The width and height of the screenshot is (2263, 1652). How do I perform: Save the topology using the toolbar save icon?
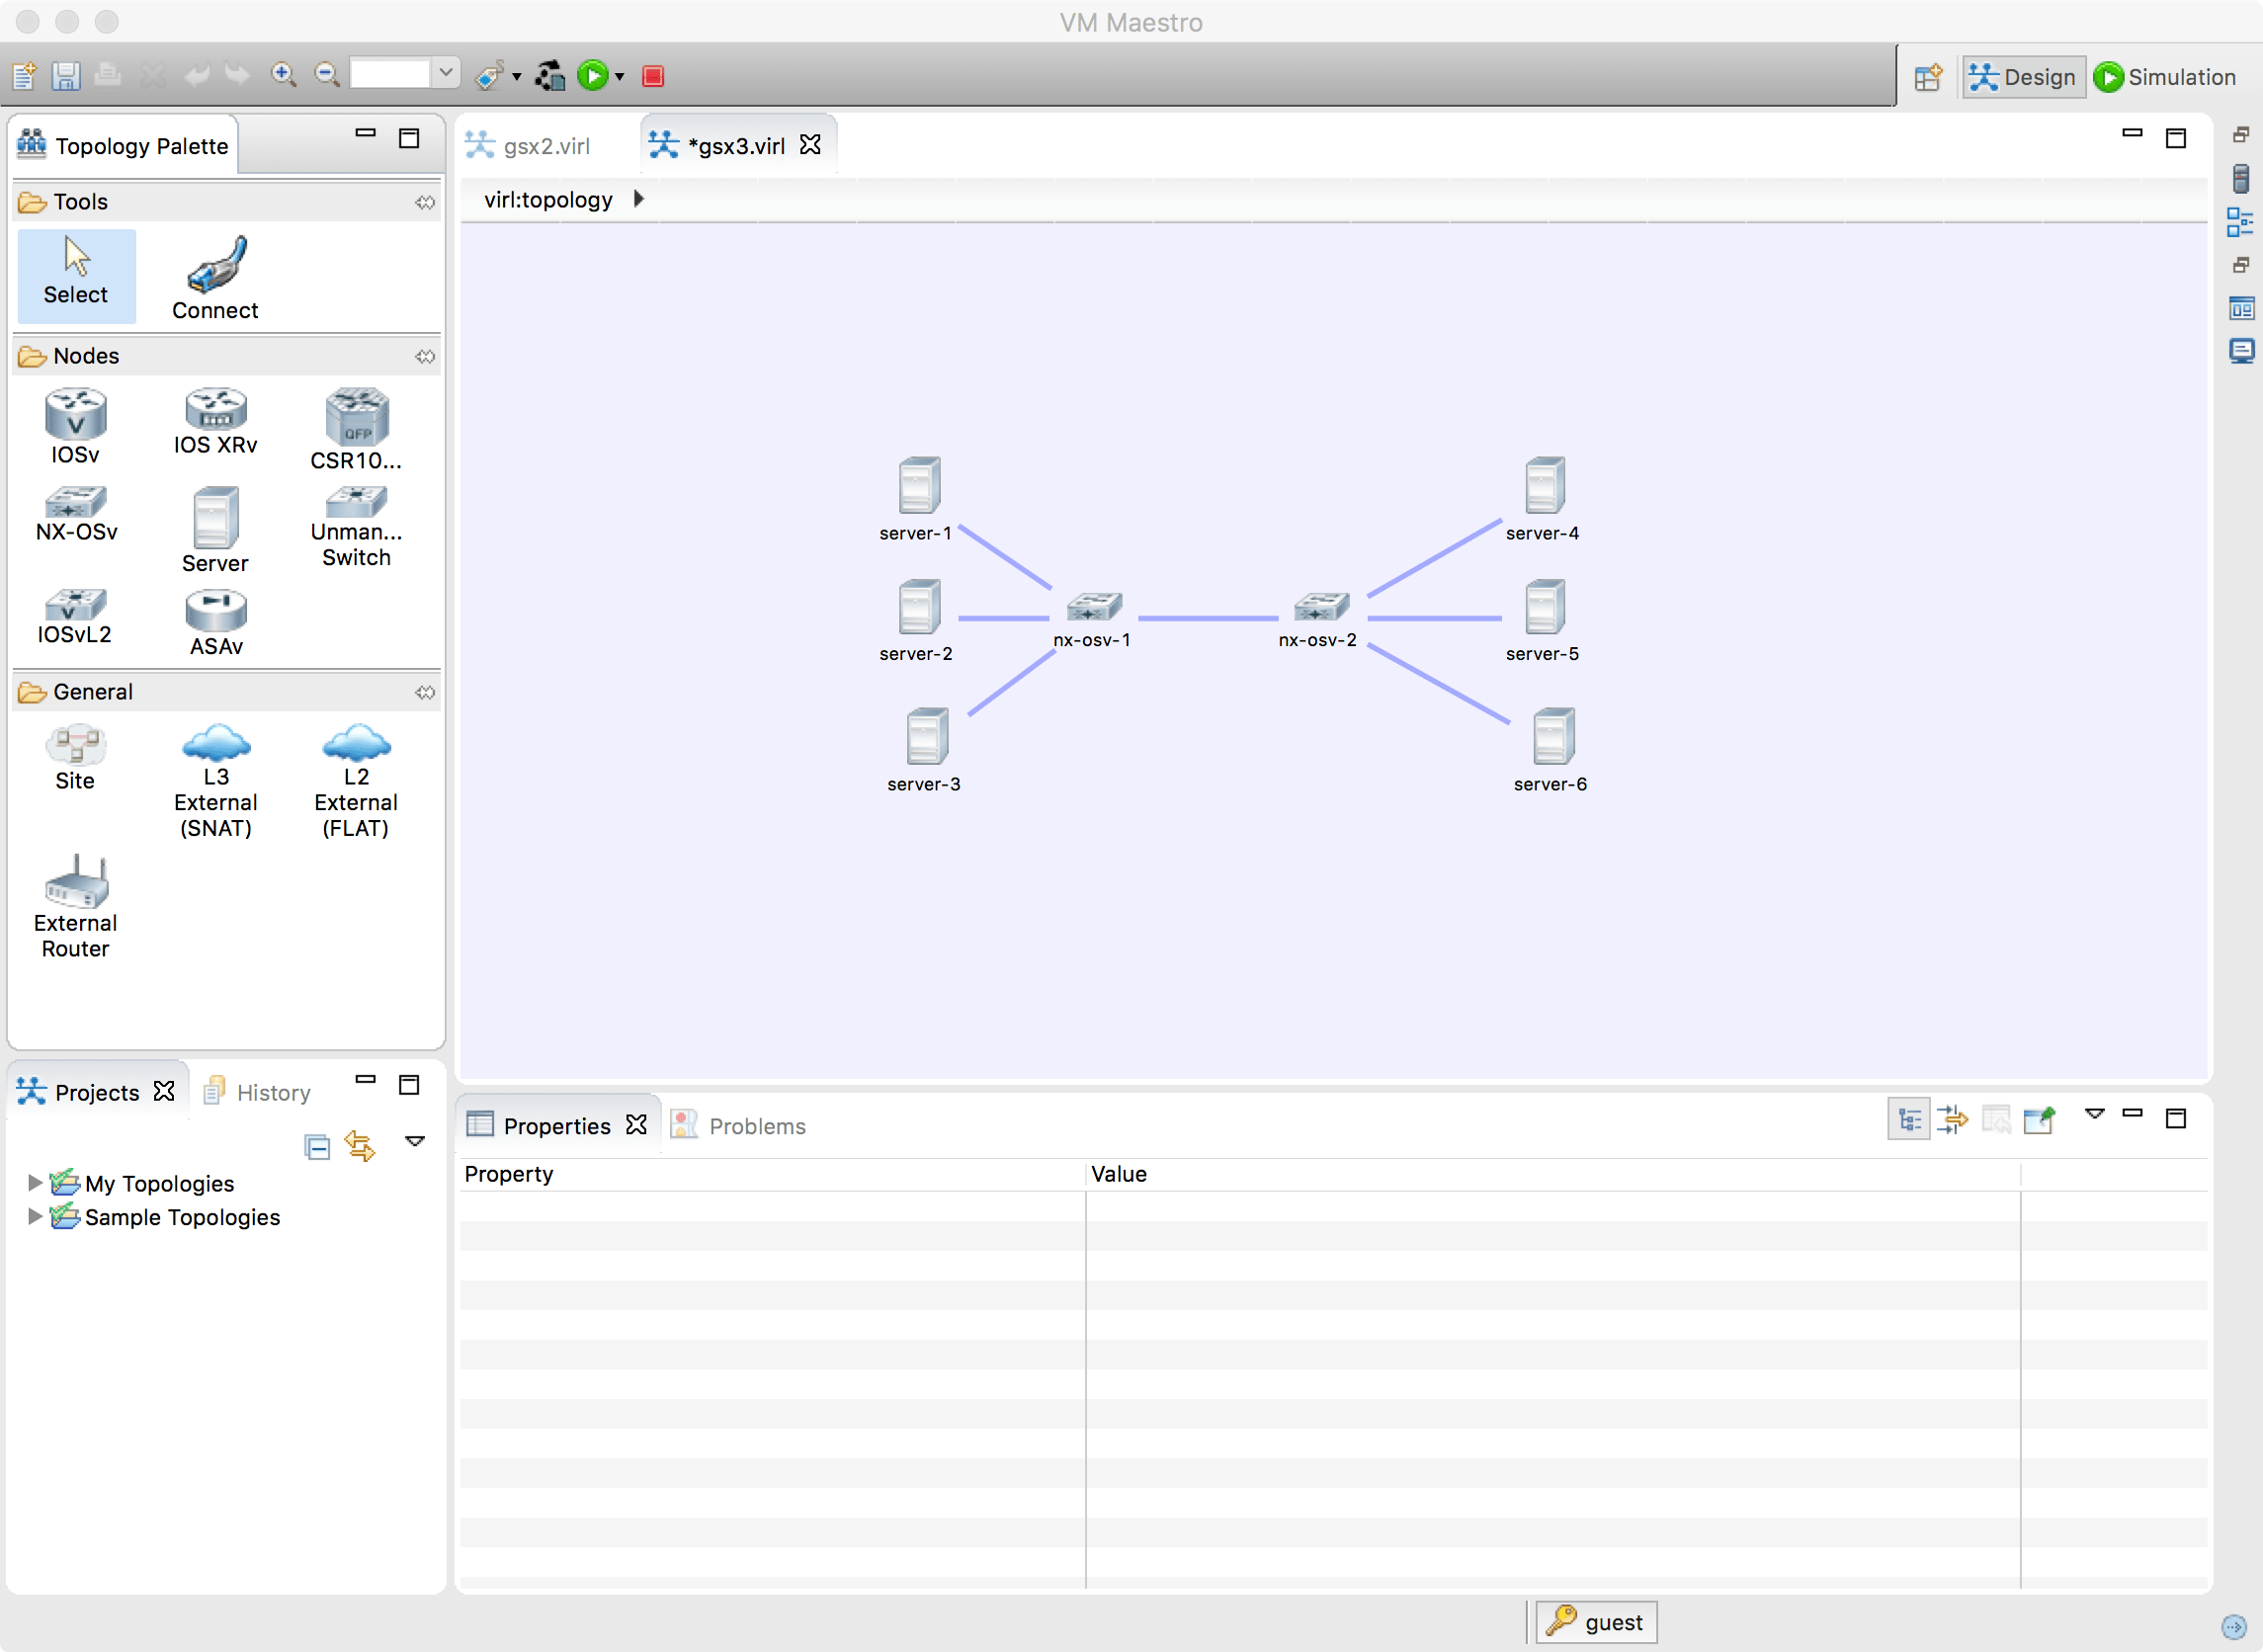tap(65, 74)
